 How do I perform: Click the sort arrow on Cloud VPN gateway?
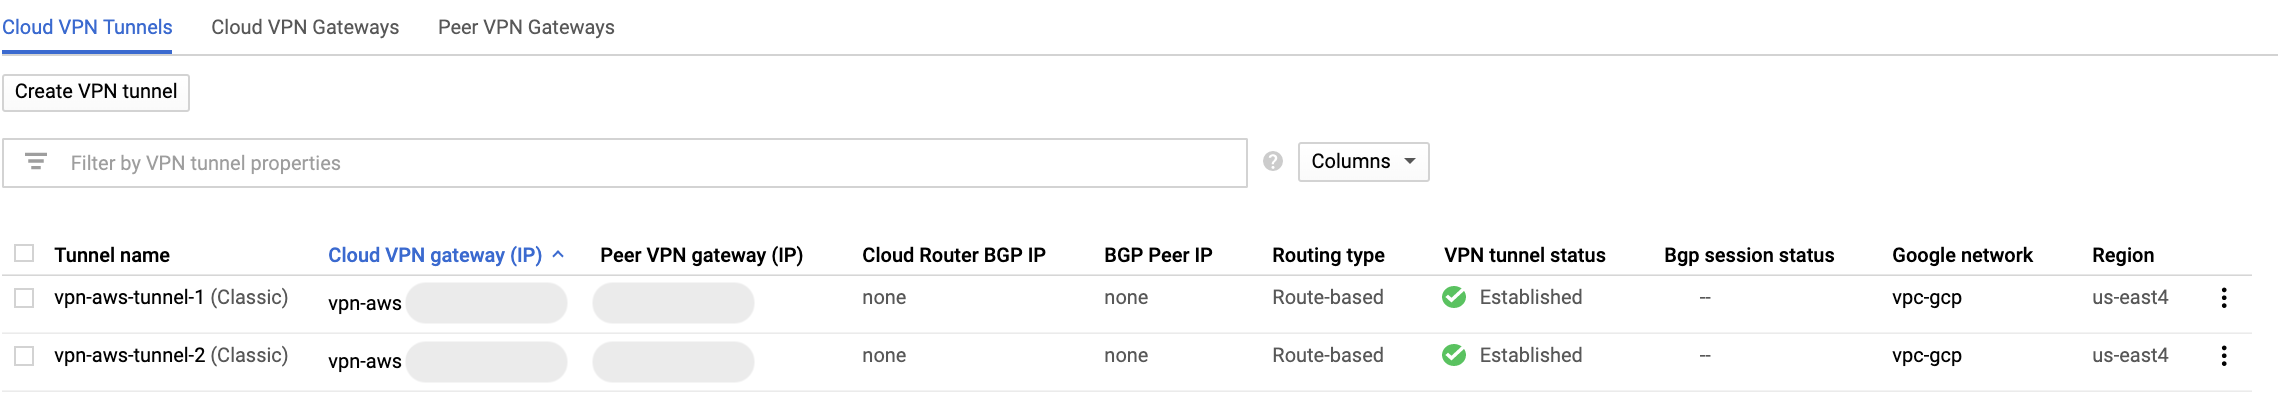[x=558, y=255]
